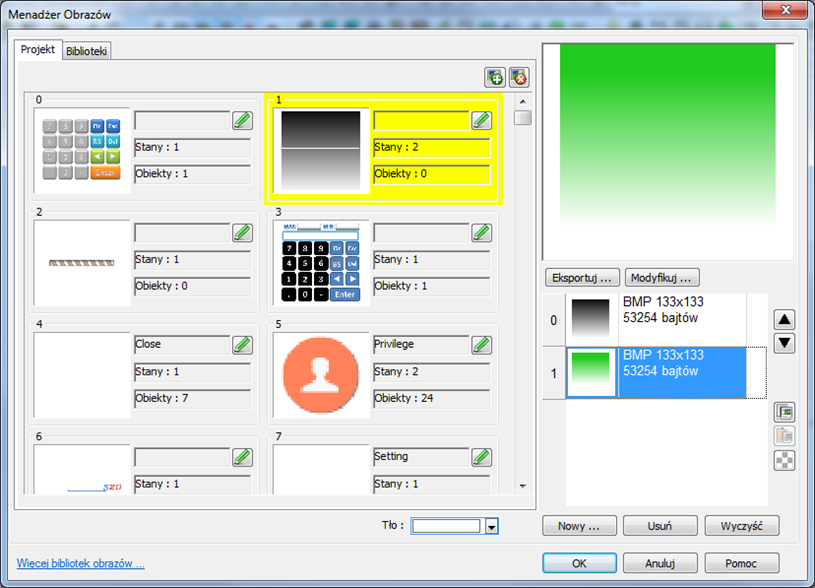The width and height of the screenshot is (815, 588).
Task: Click the copy state icon below the arrows
Action: (784, 412)
